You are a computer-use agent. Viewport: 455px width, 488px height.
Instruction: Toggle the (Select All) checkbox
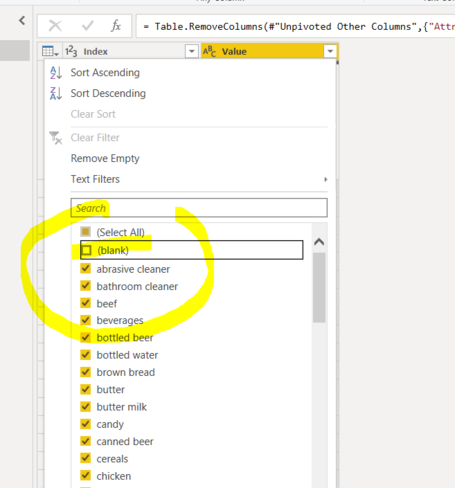coord(86,232)
